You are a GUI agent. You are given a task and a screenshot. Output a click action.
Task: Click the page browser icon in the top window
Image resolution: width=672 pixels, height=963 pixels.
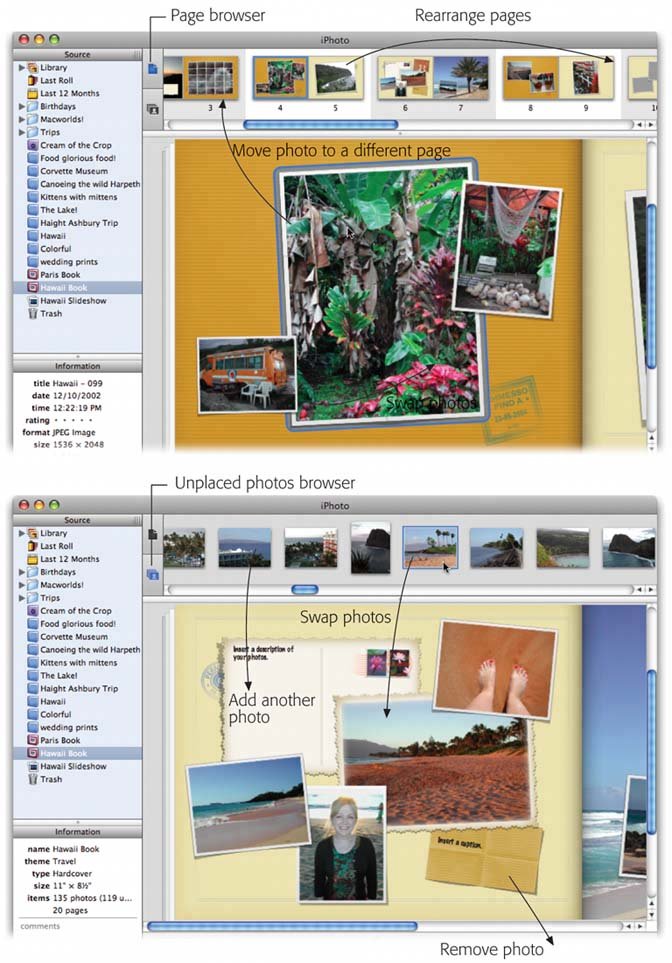[x=153, y=69]
